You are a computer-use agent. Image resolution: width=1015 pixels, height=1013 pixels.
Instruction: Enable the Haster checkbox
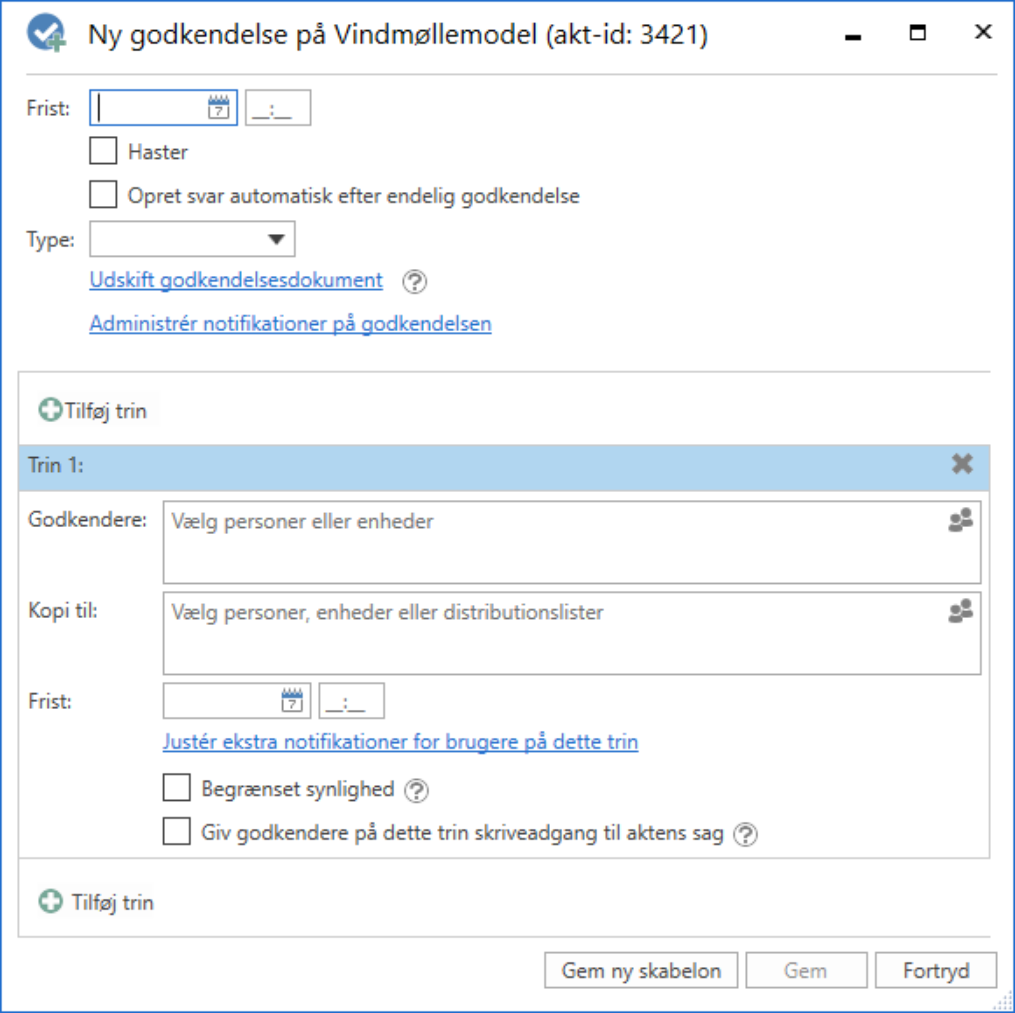(103, 152)
